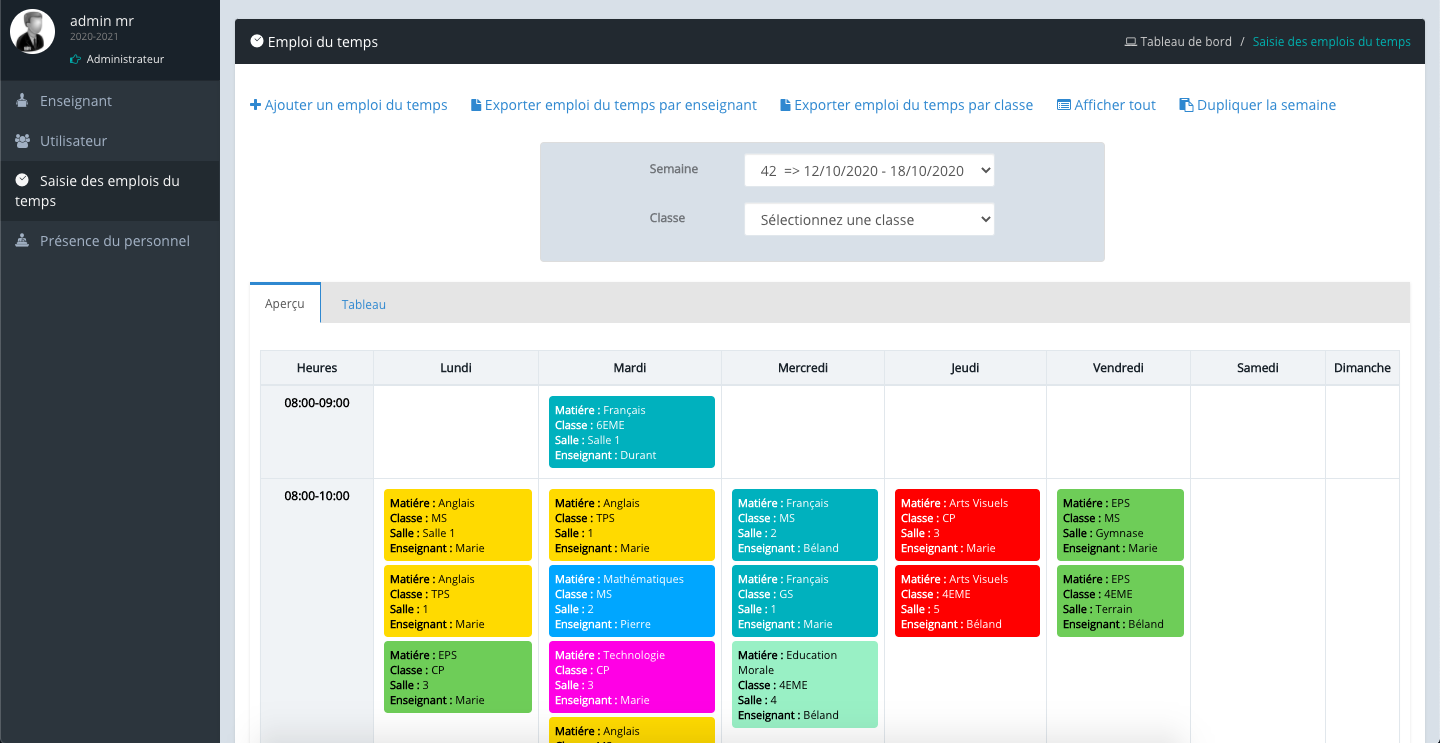Click the 2020-2021 school year text

(94, 37)
